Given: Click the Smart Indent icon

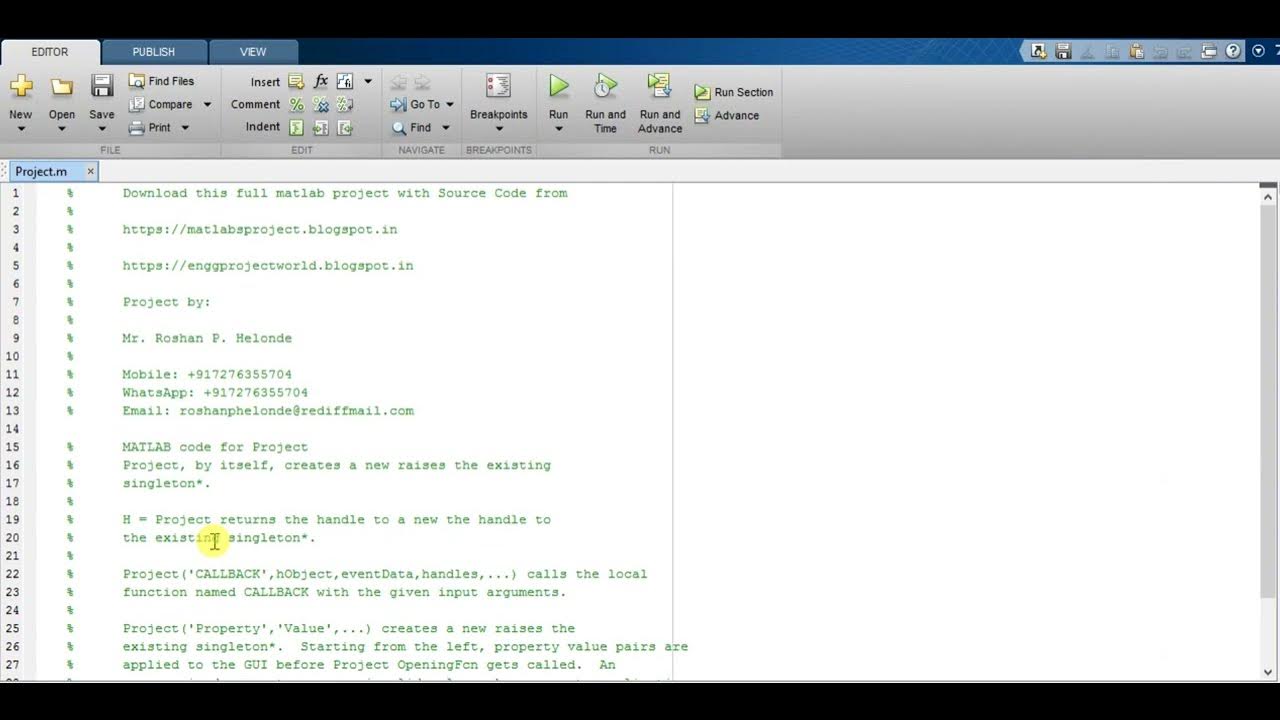Looking at the screenshot, I should coord(296,127).
